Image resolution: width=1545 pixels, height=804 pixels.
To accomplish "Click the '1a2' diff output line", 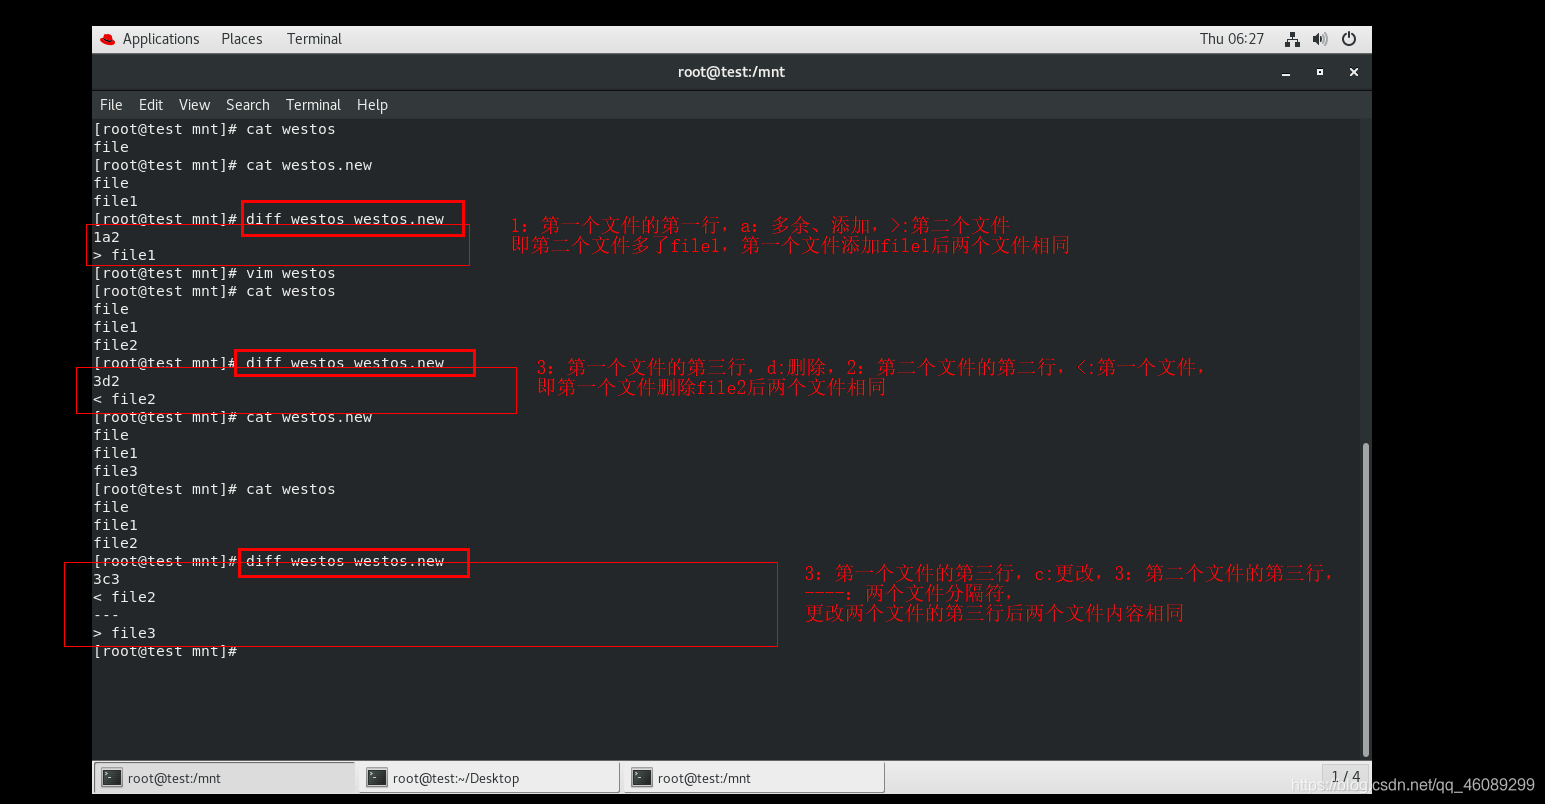I will (106, 237).
